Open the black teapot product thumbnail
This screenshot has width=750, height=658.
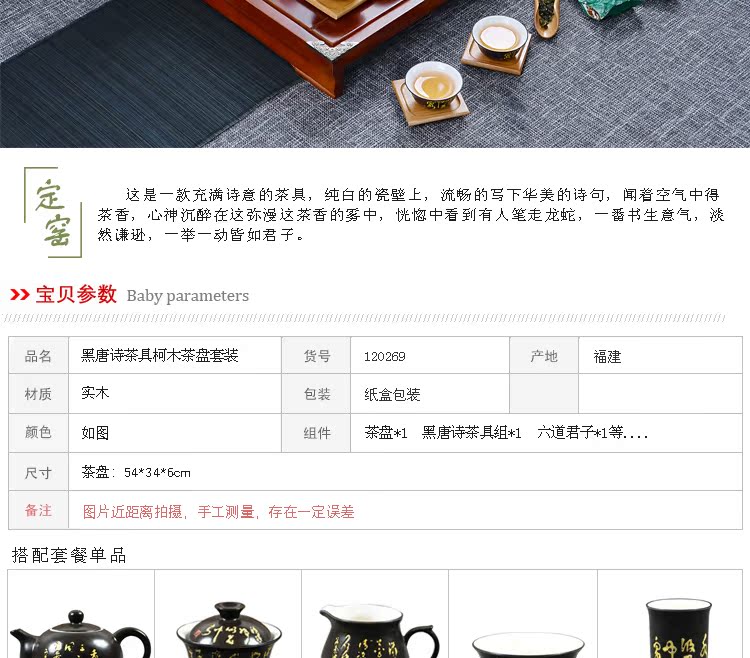click(81, 614)
